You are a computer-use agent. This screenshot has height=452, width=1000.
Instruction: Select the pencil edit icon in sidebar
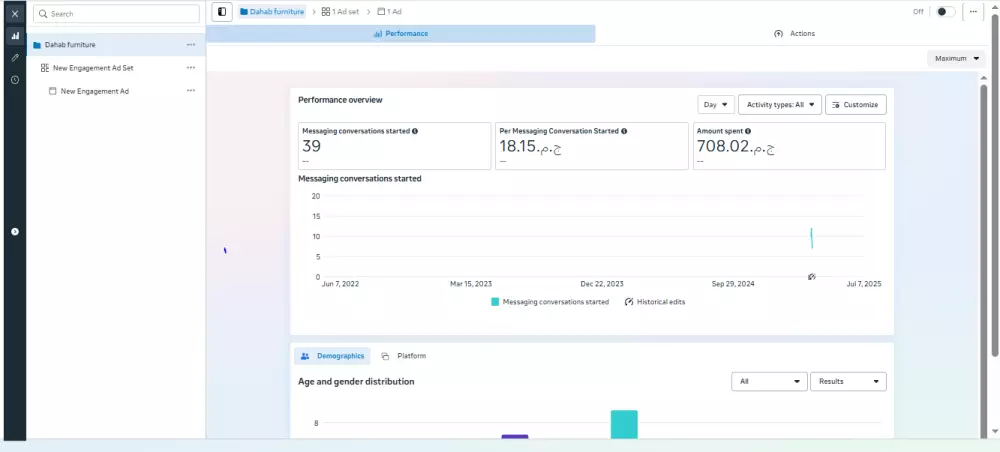(15, 57)
